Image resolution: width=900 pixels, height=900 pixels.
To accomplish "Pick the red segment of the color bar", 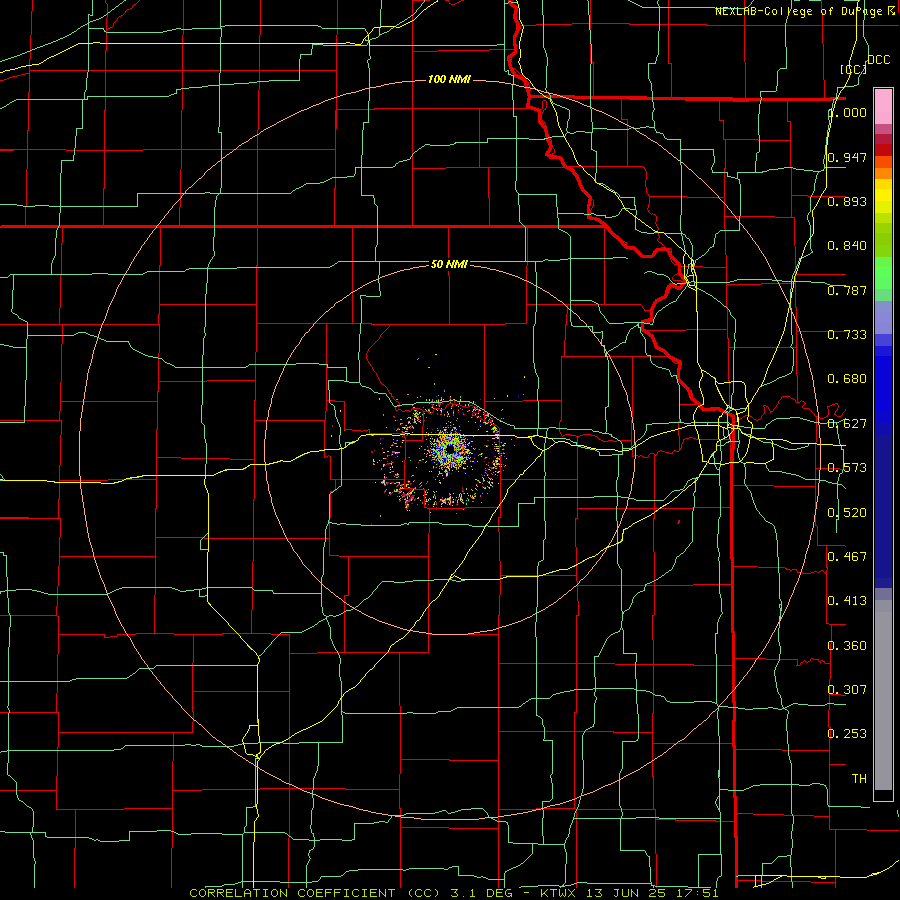I will click(883, 150).
